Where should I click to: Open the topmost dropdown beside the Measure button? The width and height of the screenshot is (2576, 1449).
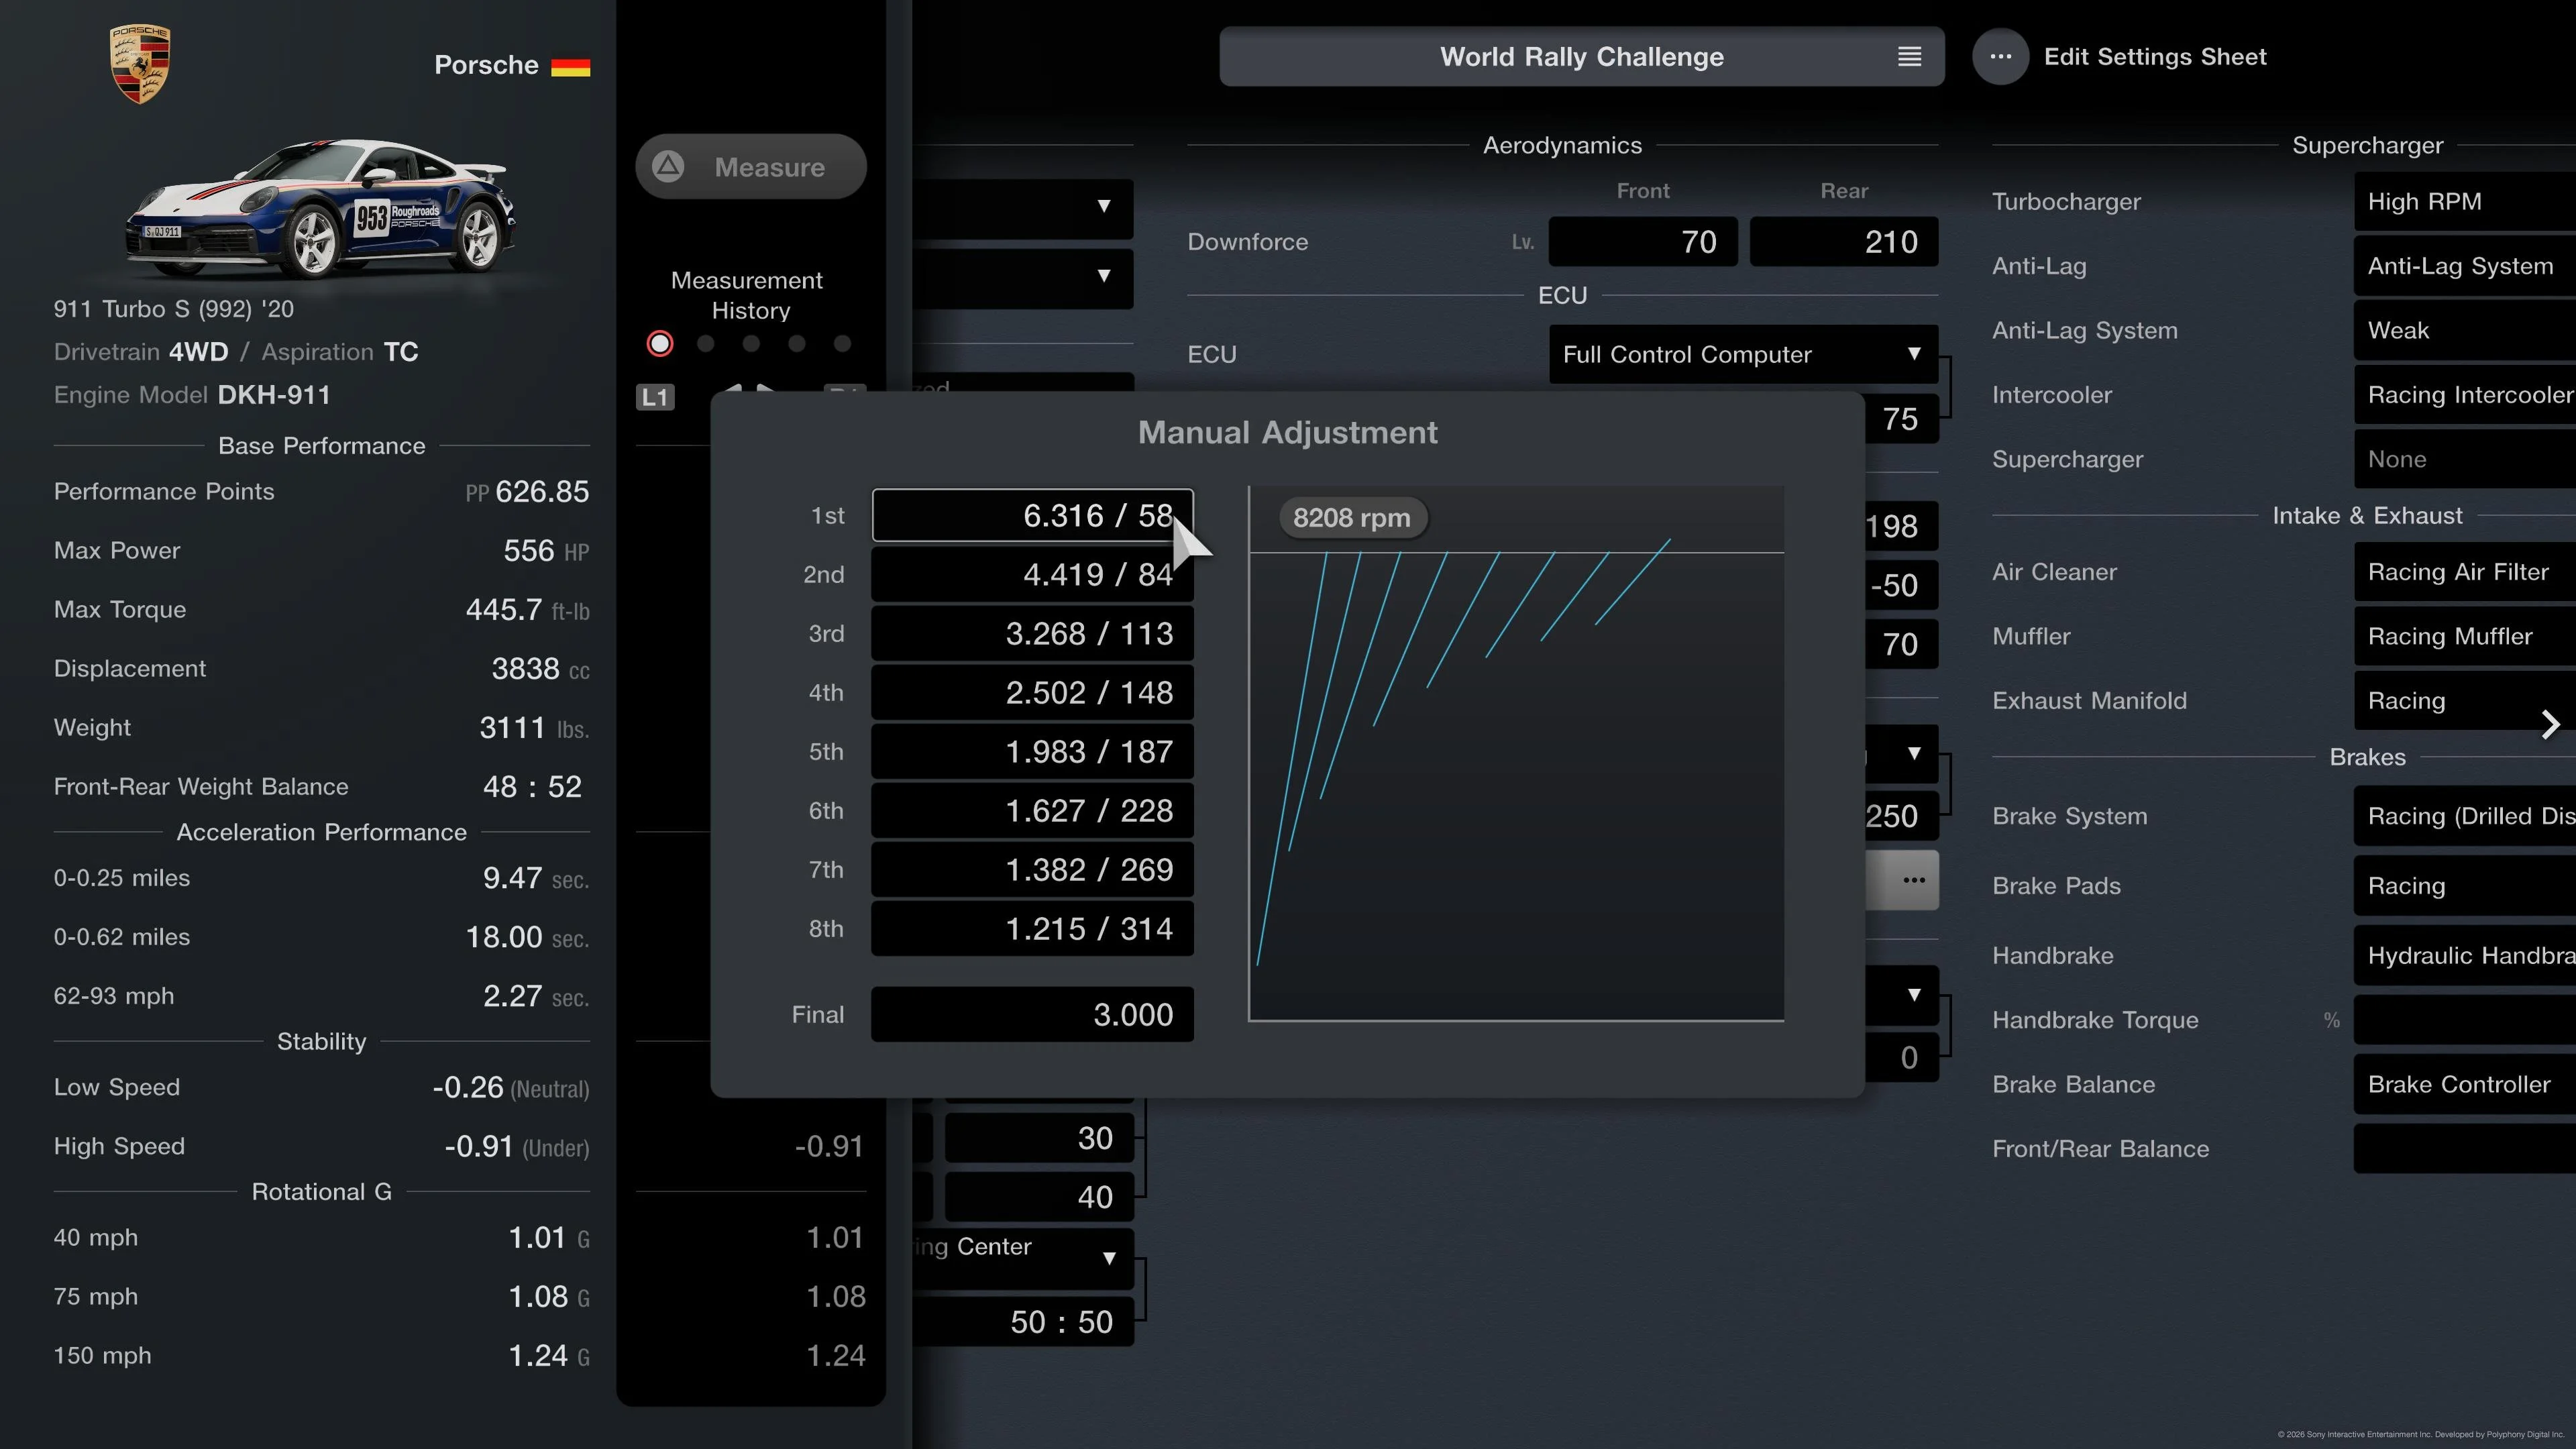(x=1023, y=208)
